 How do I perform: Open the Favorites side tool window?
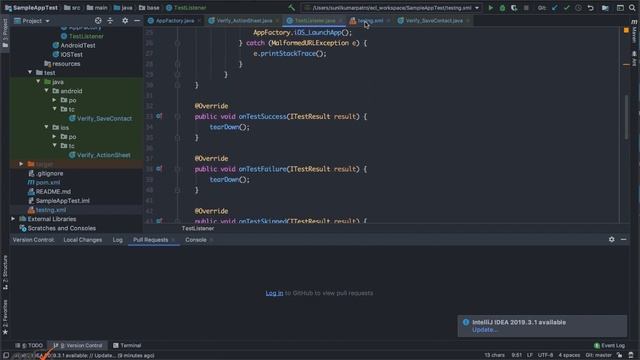coord(5,317)
